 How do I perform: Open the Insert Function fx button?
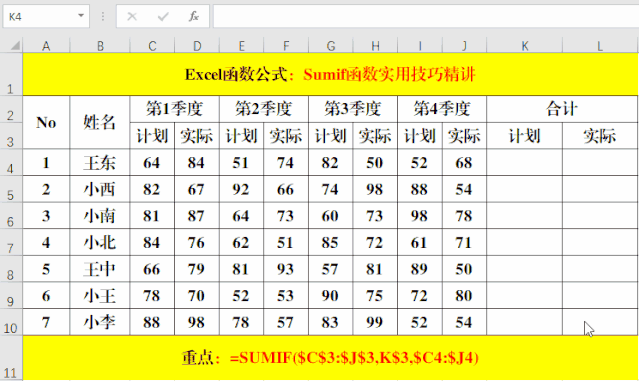pyautogui.click(x=194, y=16)
